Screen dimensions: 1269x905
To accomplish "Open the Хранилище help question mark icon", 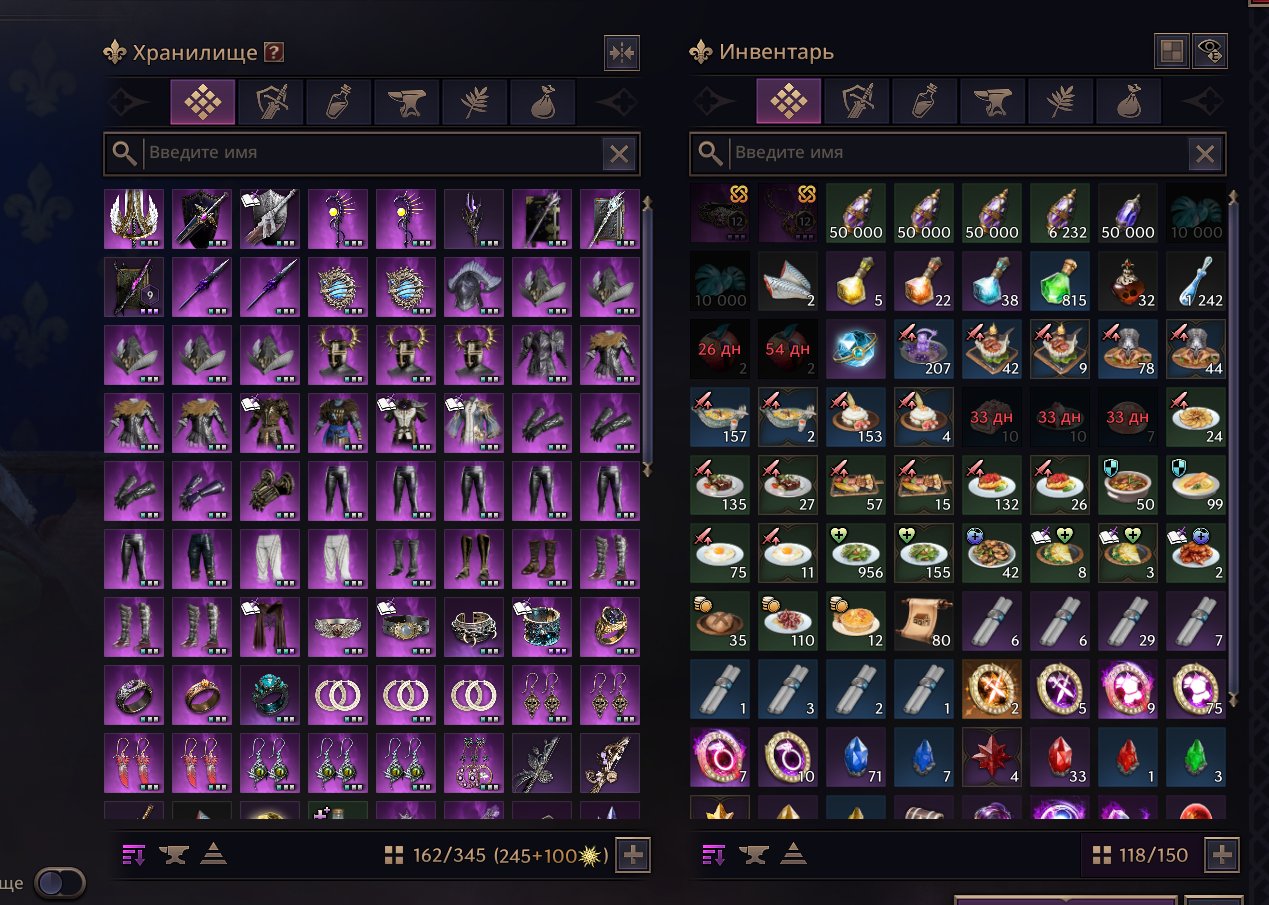I will (273, 52).
